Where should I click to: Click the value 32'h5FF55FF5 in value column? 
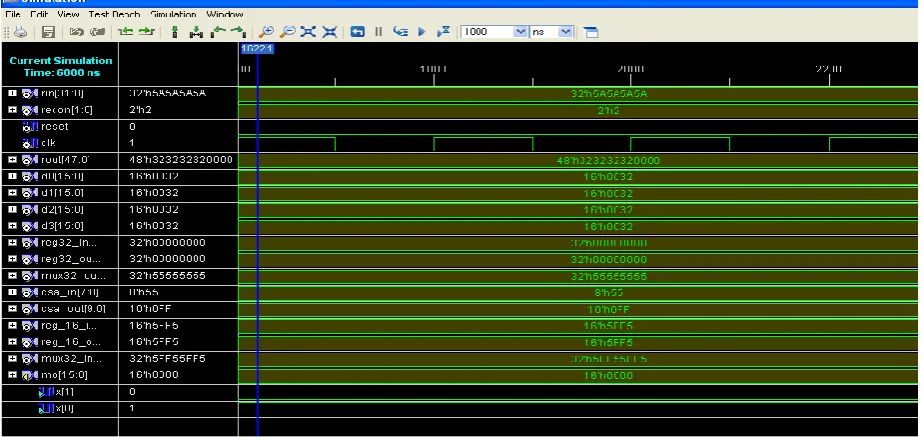(167, 358)
